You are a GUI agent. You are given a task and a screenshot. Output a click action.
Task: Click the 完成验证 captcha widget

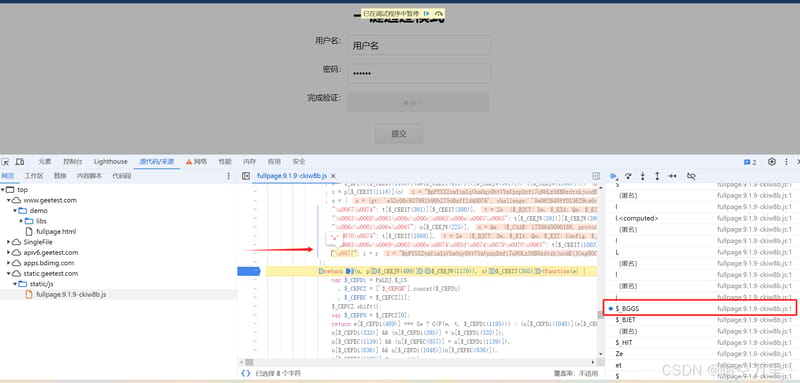coord(419,102)
